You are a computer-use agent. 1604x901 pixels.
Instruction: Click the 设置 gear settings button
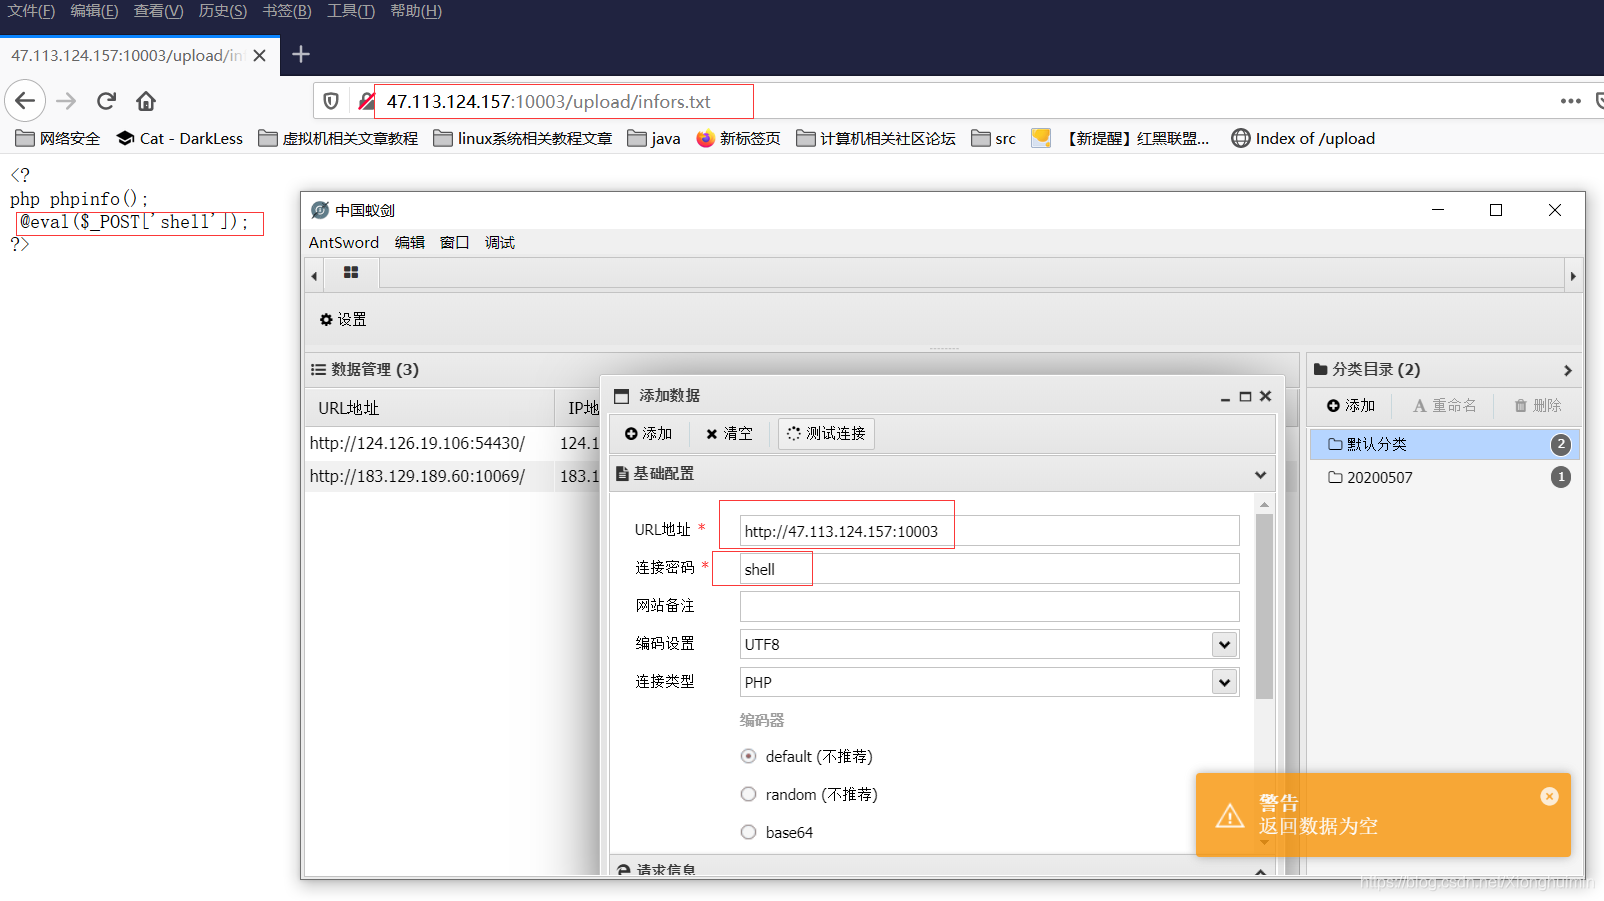[x=343, y=319]
